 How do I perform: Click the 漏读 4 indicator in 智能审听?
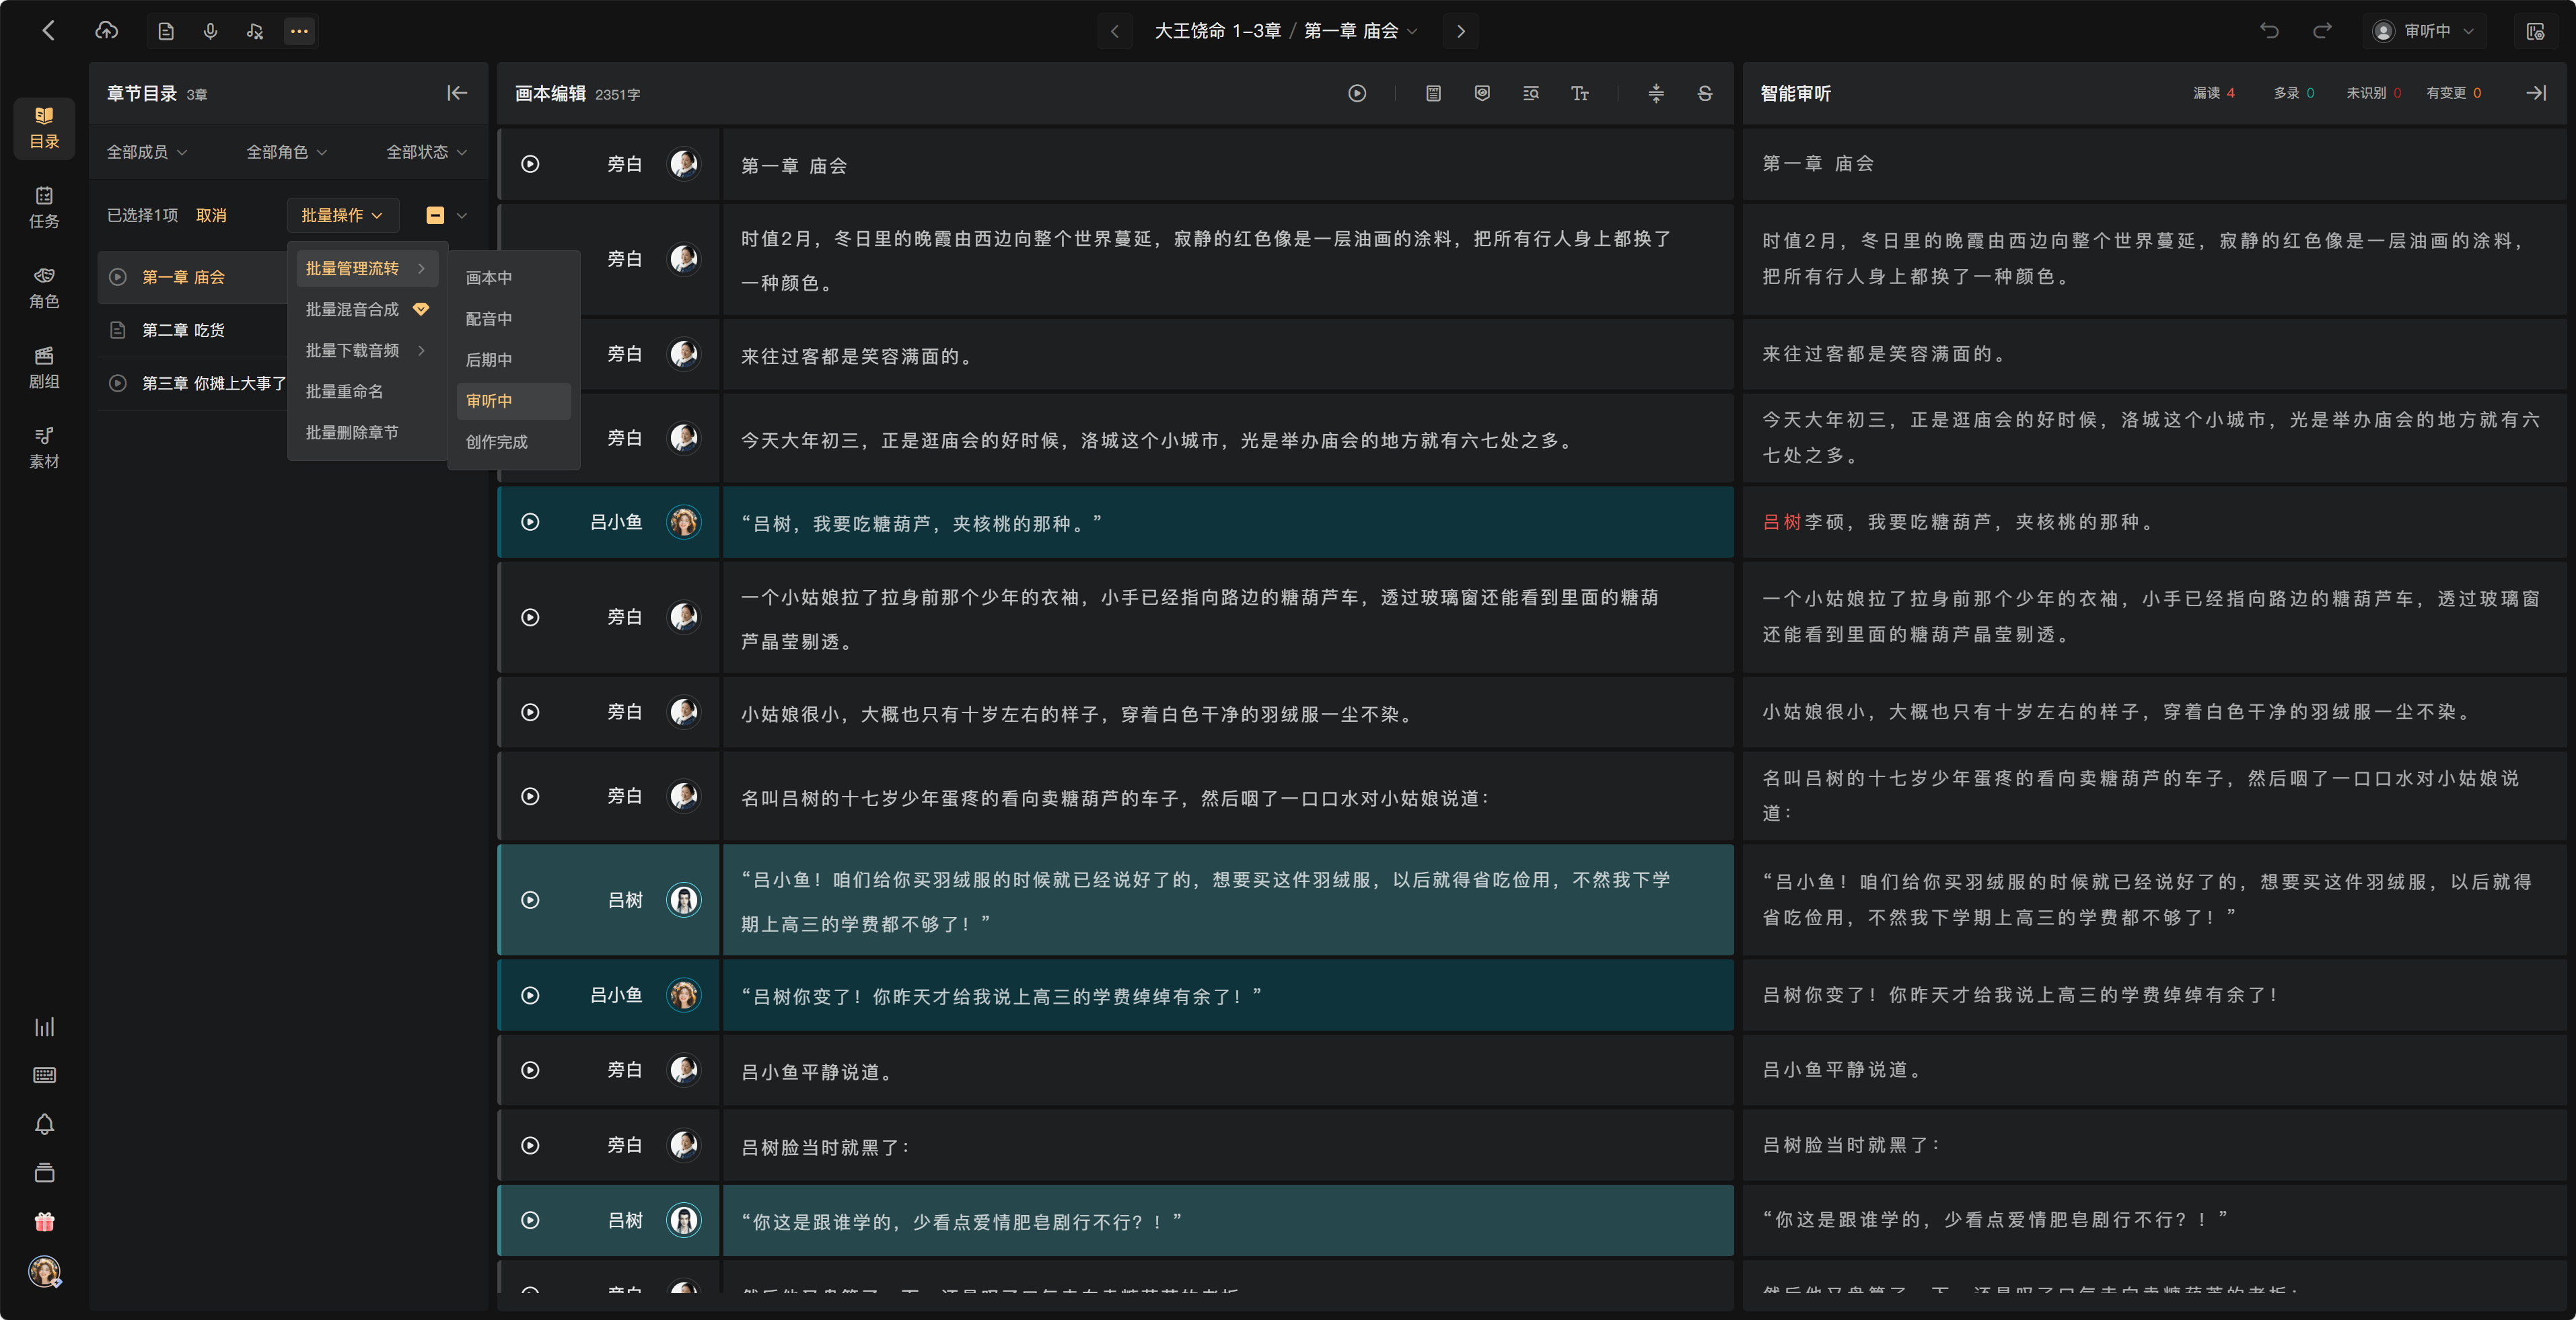point(2213,93)
